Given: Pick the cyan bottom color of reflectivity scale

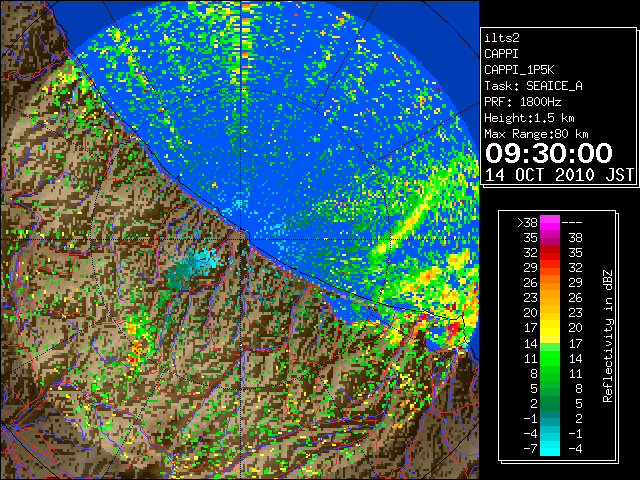Looking at the screenshot, I should point(550,448).
